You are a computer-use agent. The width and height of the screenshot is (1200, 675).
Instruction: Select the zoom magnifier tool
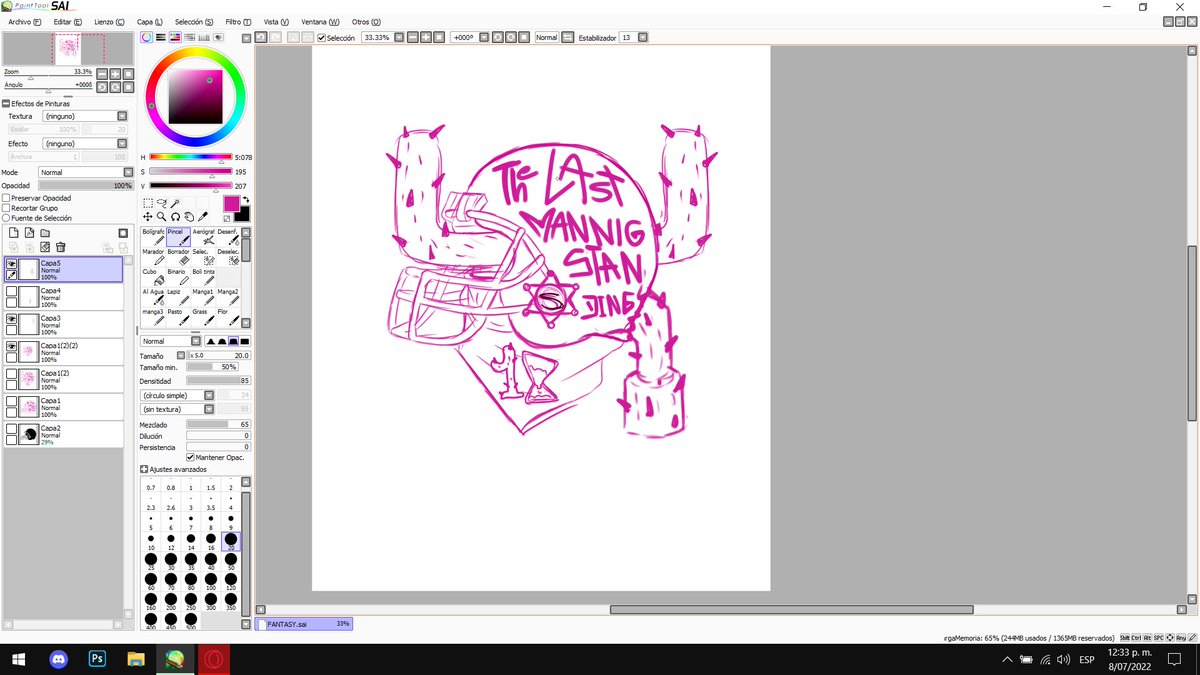pos(162,216)
